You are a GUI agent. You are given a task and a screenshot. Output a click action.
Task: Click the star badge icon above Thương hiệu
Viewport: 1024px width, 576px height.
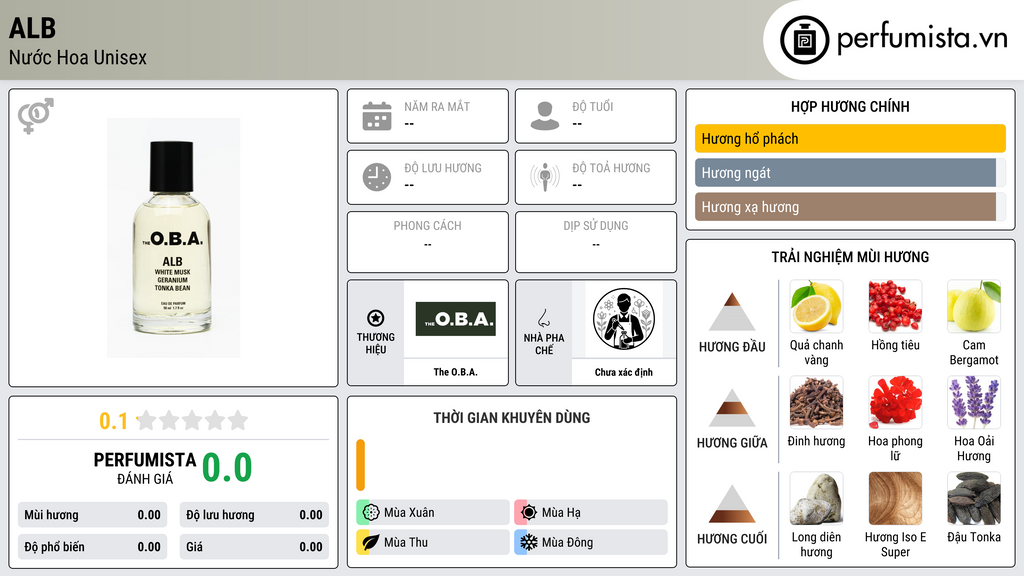(376, 318)
